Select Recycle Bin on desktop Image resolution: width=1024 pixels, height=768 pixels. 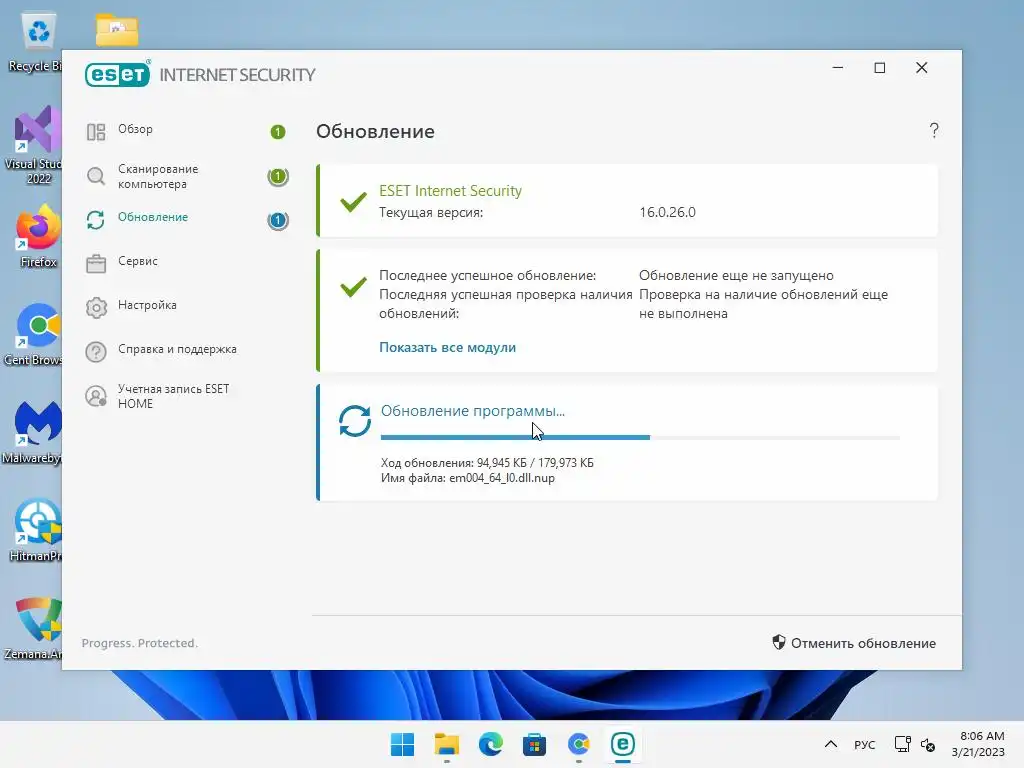[37, 42]
